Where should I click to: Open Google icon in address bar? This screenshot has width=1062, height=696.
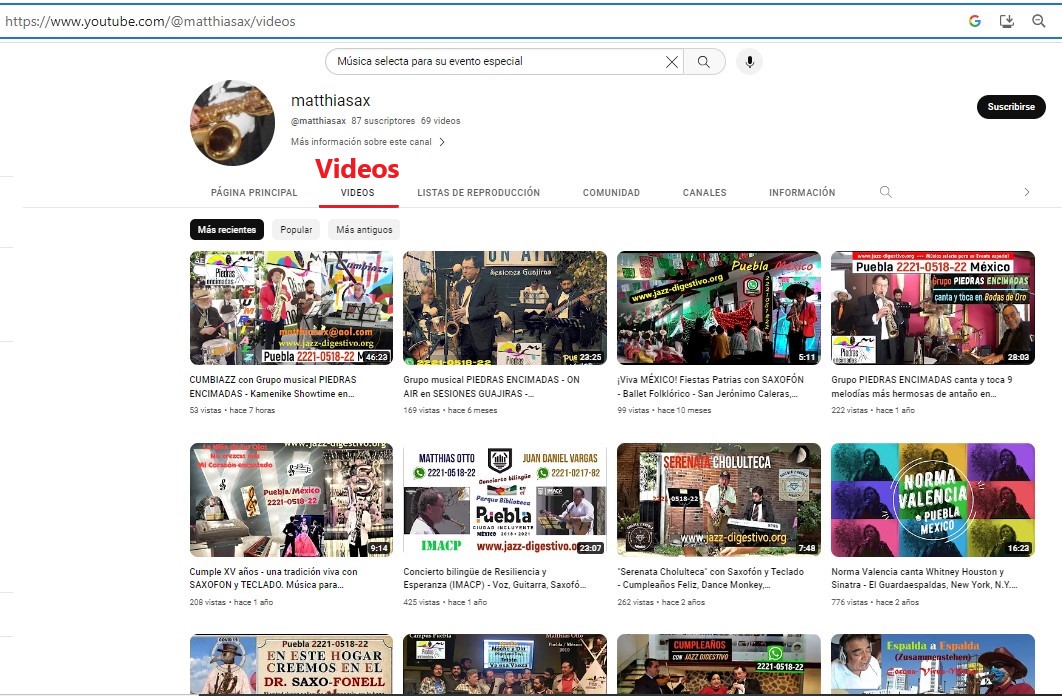click(974, 21)
